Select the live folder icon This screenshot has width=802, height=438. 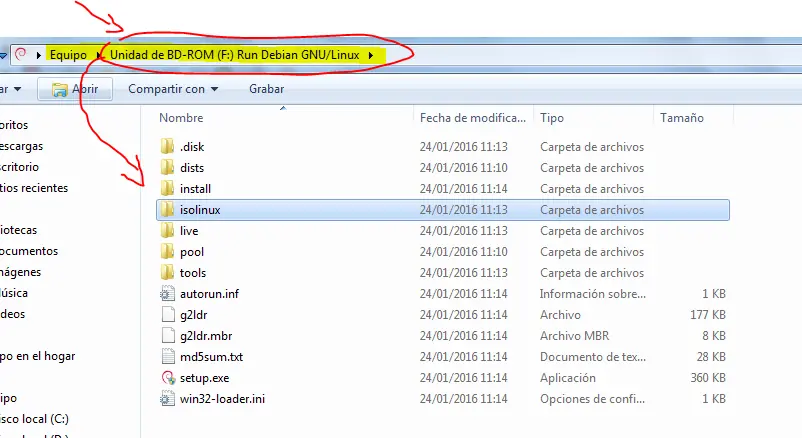[x=167, y=231]
